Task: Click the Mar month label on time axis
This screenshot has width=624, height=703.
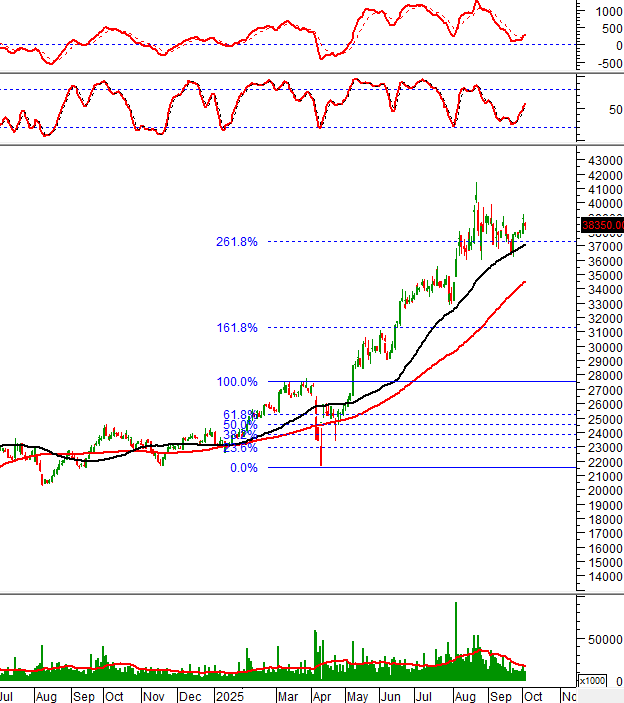Action: click(286, 695)
